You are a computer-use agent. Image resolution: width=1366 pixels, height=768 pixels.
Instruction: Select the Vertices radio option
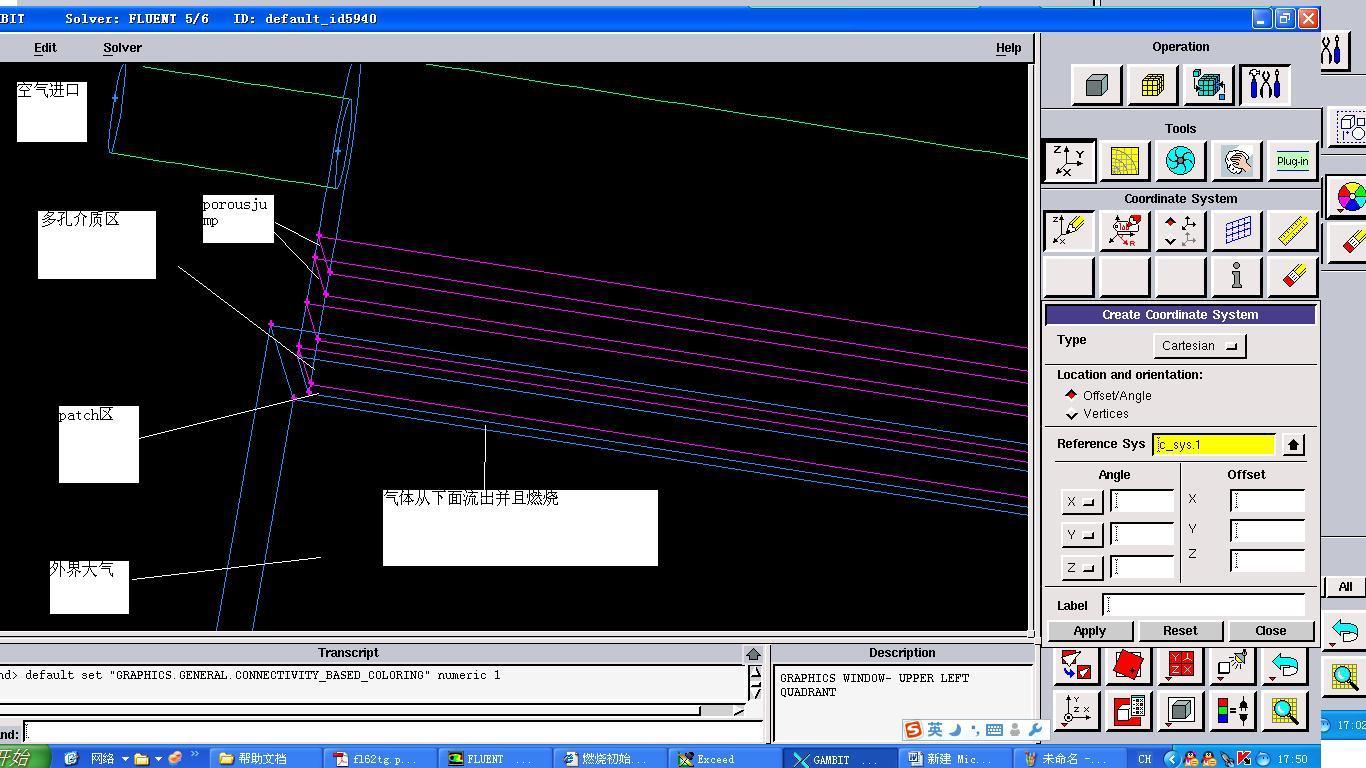tap(1072, 414)
